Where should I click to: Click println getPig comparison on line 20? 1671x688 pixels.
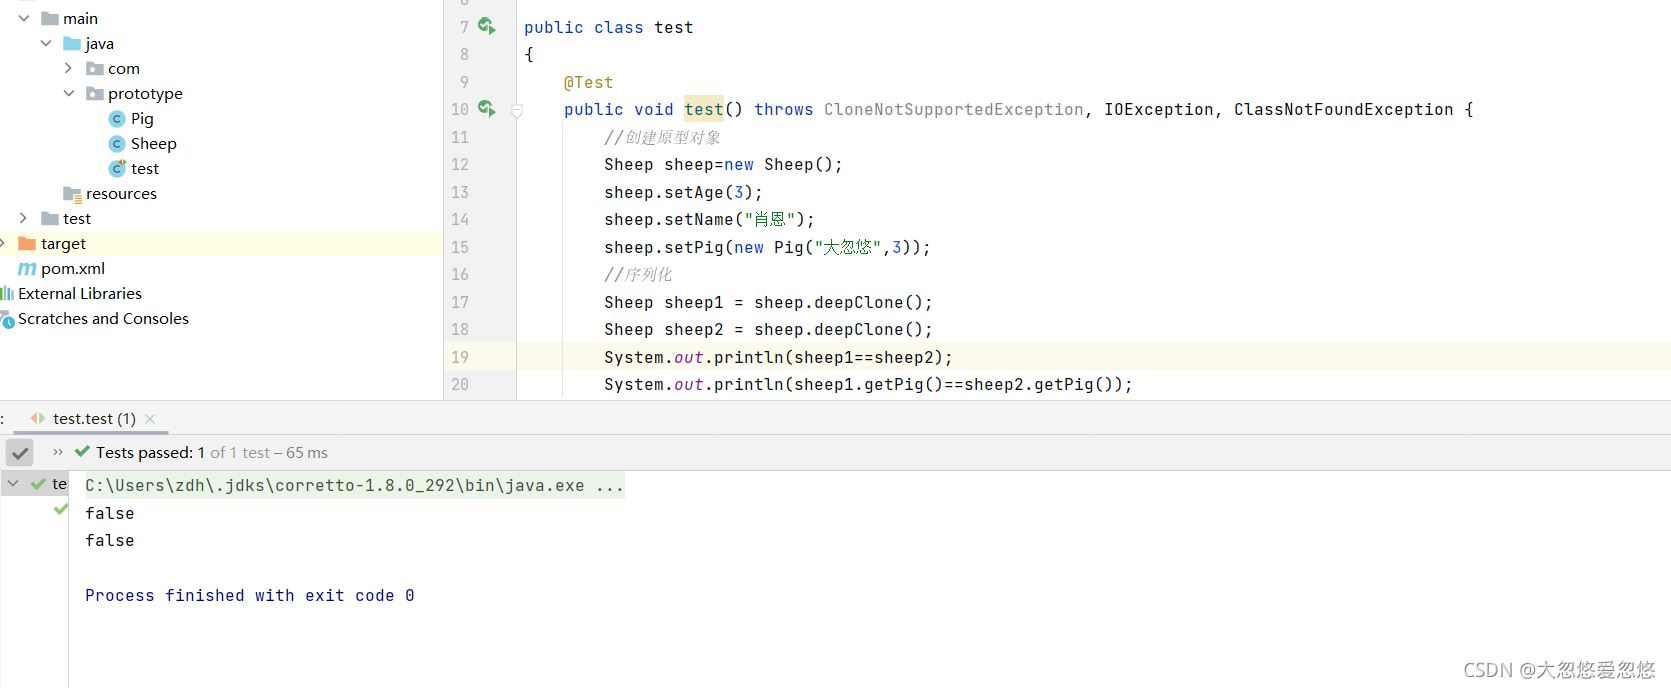point(868,384)
